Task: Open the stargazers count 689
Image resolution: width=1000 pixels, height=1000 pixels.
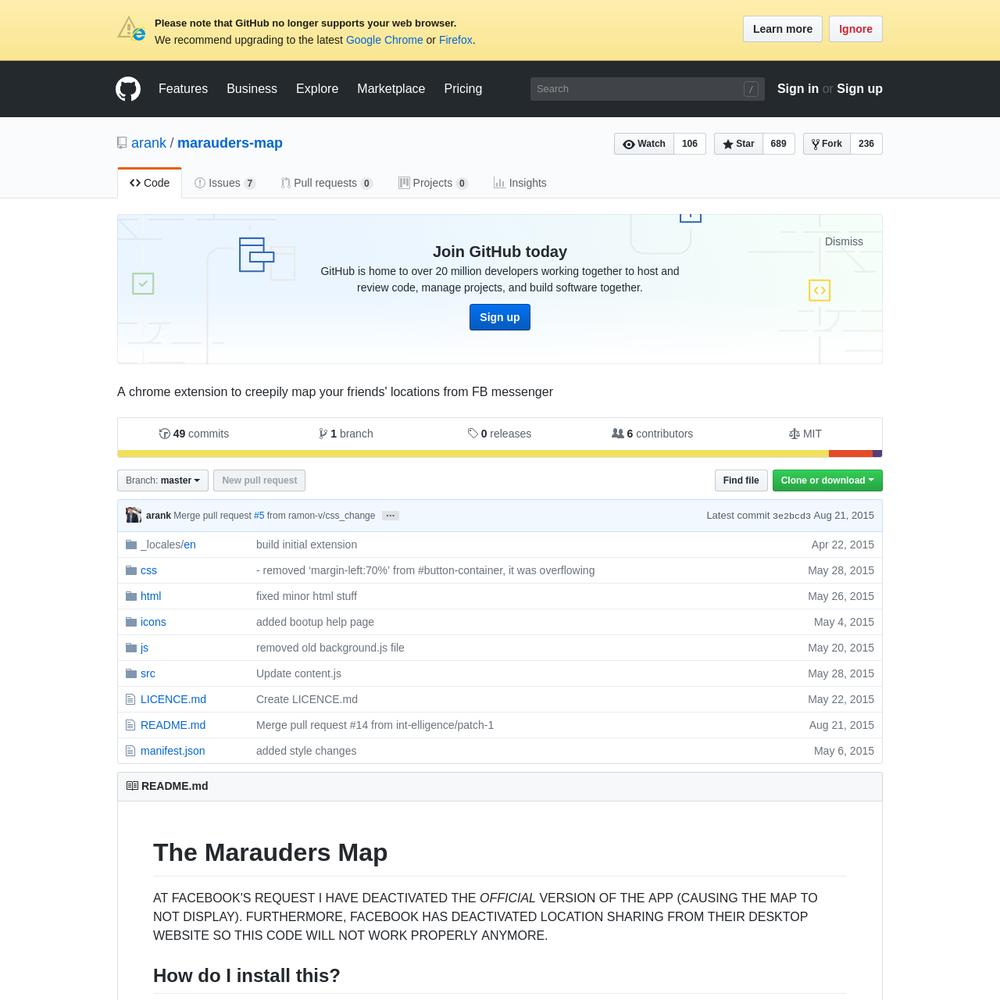Action: pyautogui.click(x=778, y=143)
